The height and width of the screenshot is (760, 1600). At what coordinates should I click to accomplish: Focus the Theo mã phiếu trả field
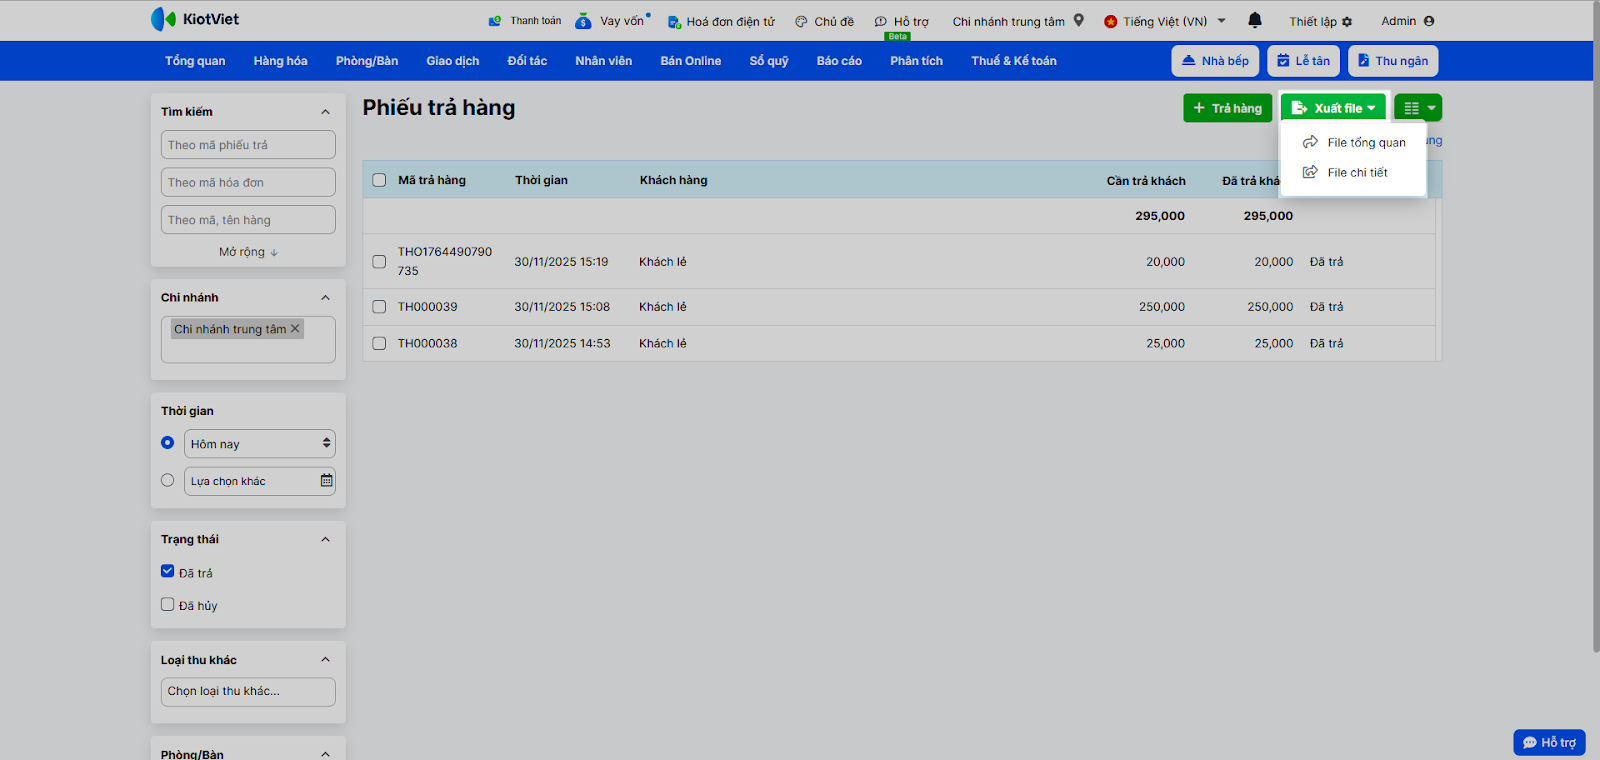(x=248, y=145)
